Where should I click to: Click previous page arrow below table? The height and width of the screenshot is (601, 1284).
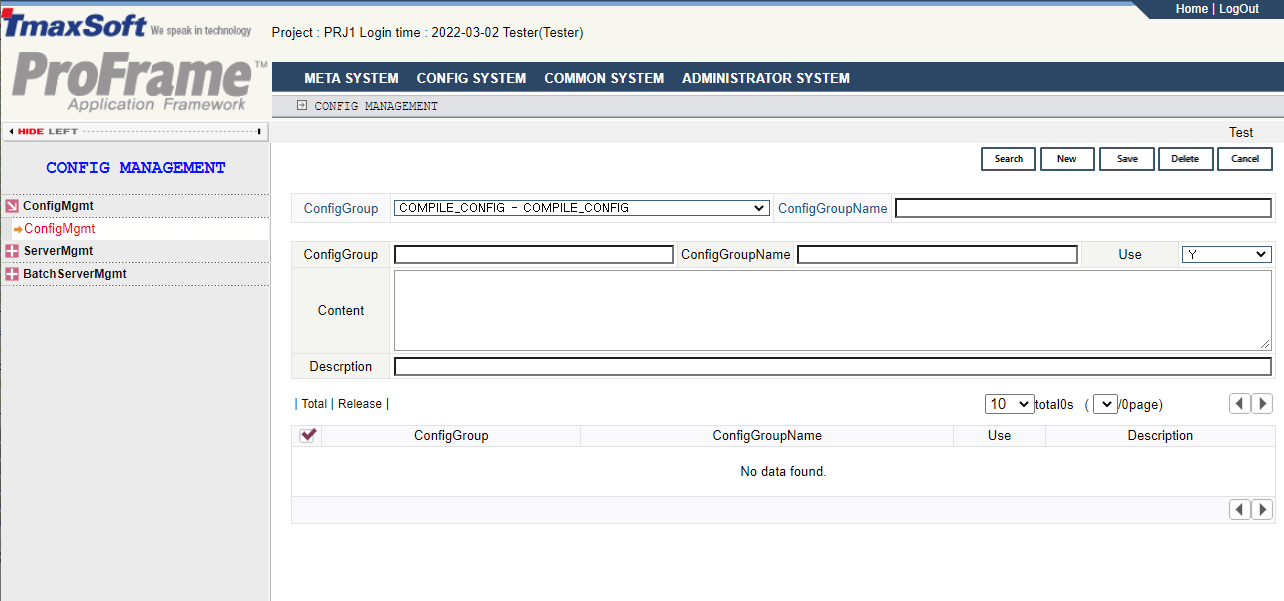point(1240,510)
